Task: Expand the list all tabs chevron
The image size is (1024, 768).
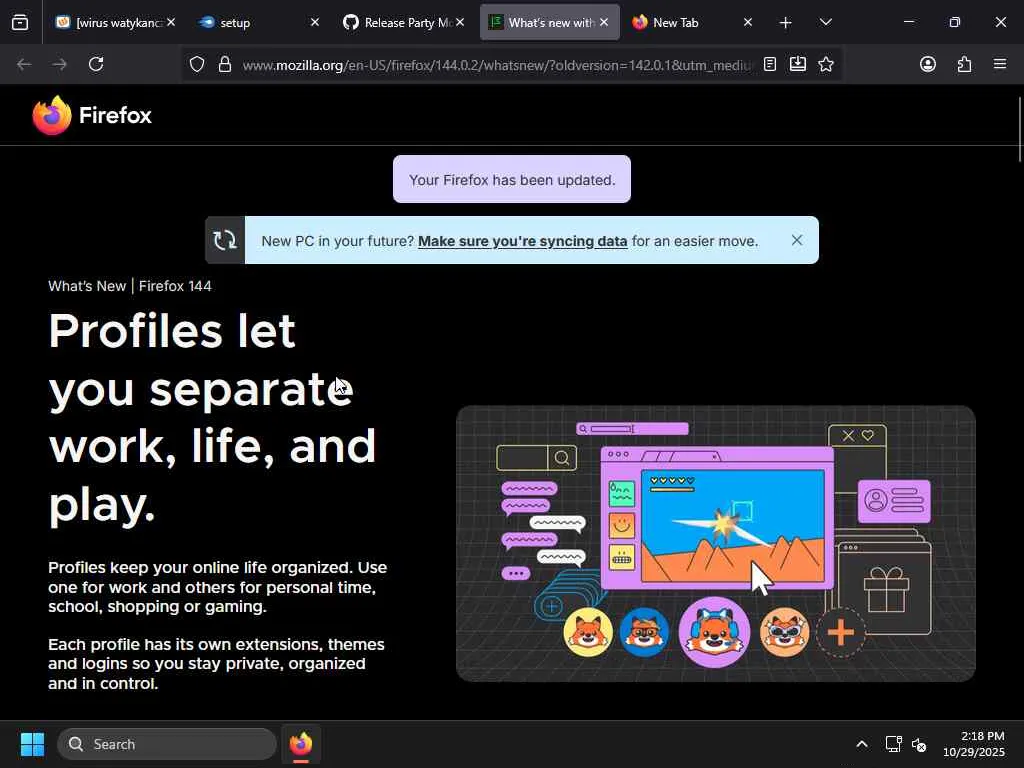Action: click(825, 22)
